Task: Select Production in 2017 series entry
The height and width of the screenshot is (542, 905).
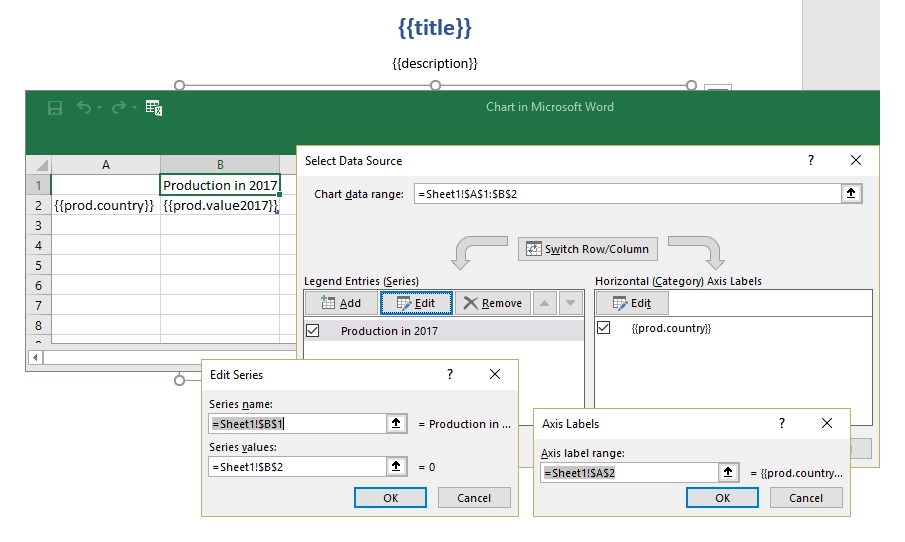Action: 444,331
